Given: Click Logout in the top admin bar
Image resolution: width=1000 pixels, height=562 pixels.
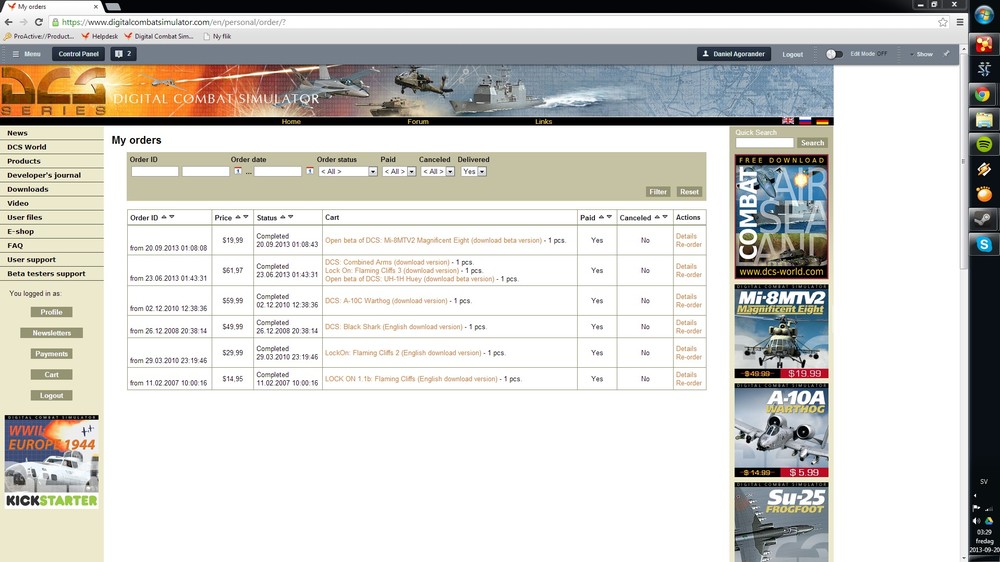Looking at the screenshot, I should pyautogui.click(x=793, y=54).
